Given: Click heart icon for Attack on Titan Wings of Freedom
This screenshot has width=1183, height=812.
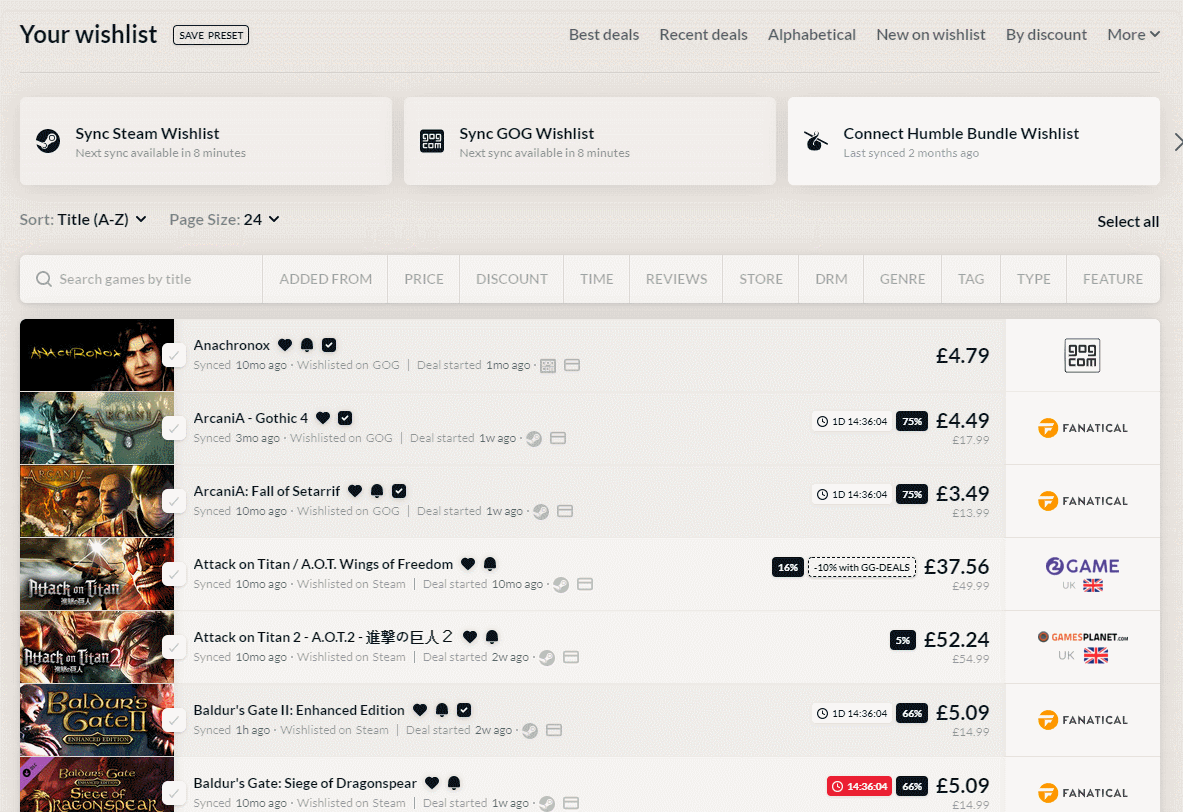Looking at the screenshot, I should tap(468, 564).
